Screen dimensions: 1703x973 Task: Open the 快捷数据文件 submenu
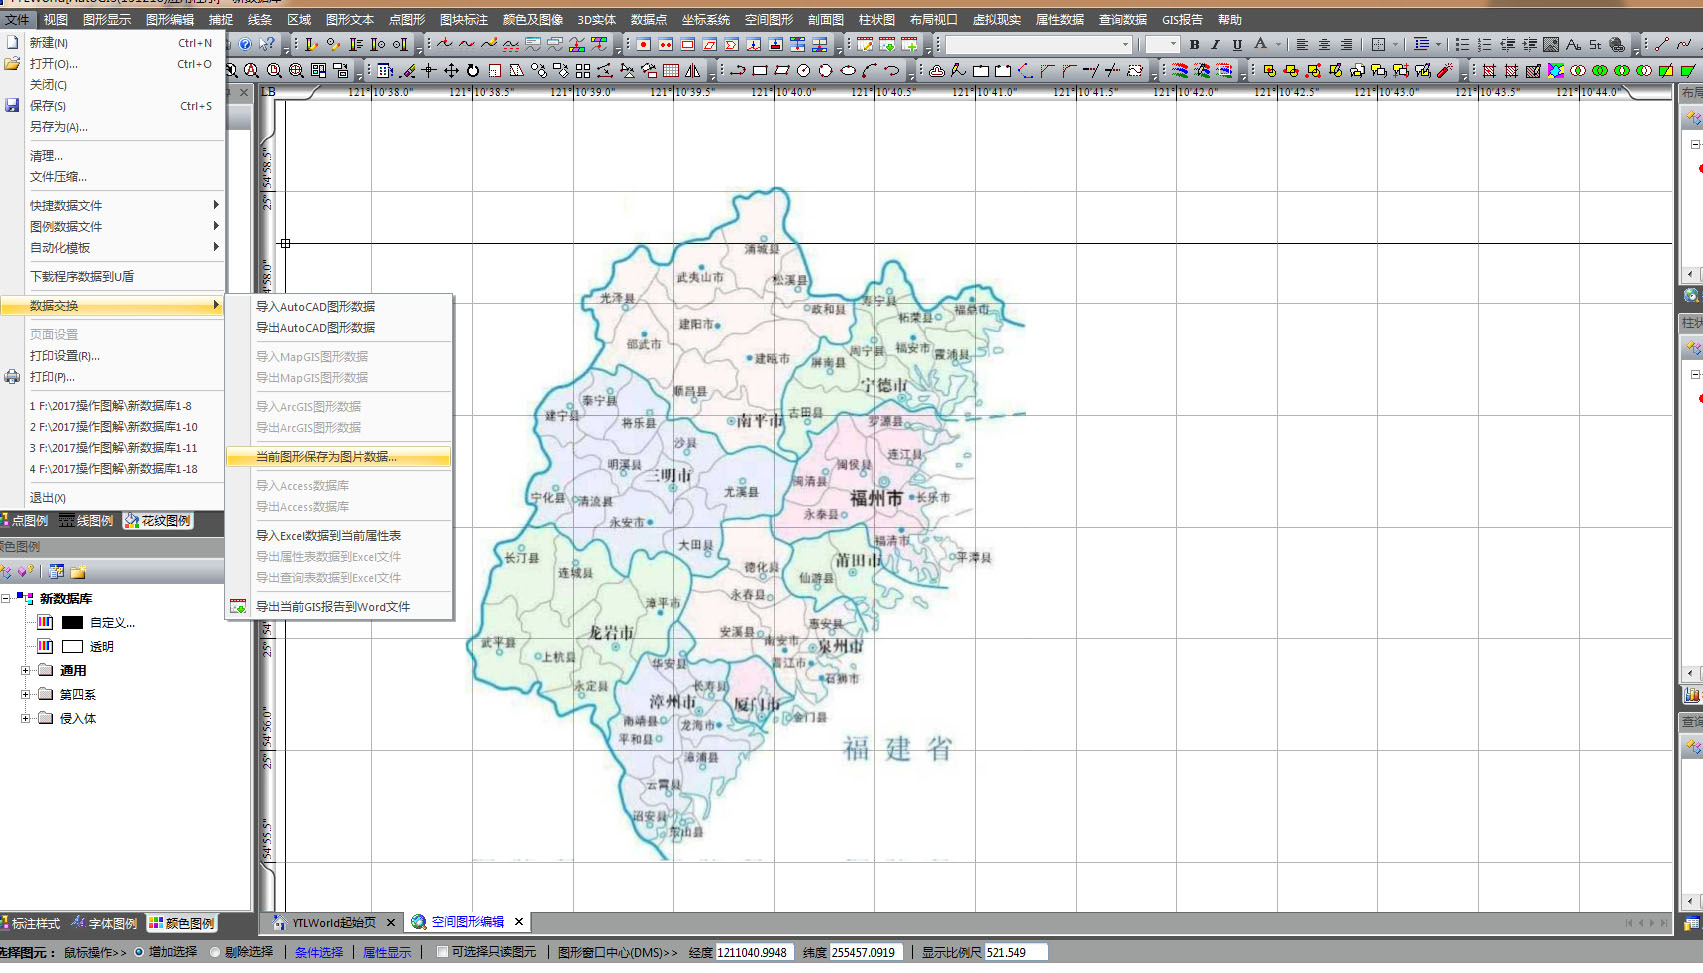(113, 205)
